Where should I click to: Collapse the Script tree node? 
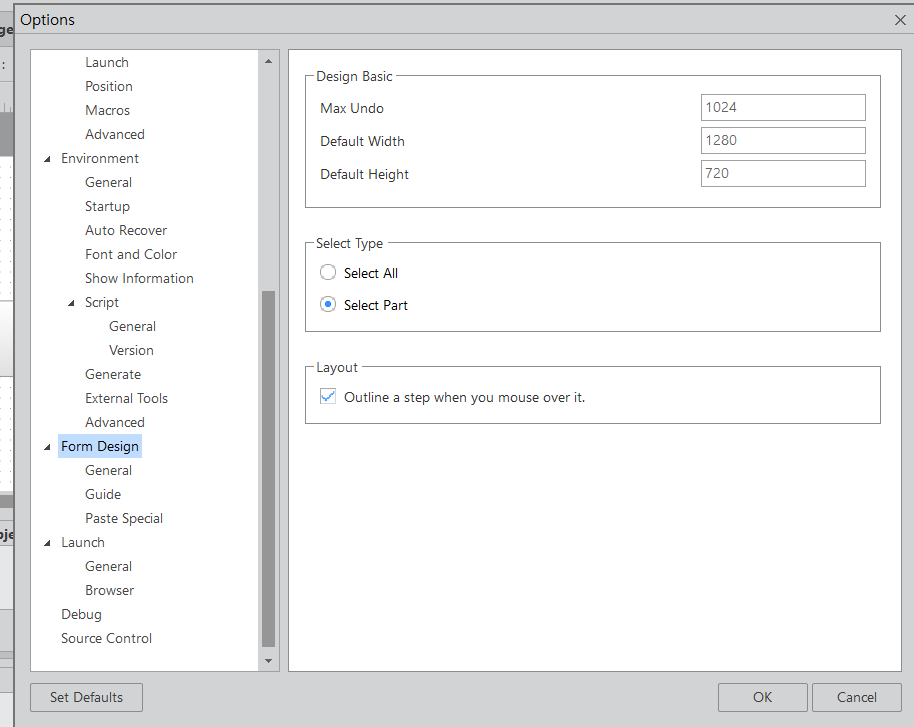click(x=71, y=303)
